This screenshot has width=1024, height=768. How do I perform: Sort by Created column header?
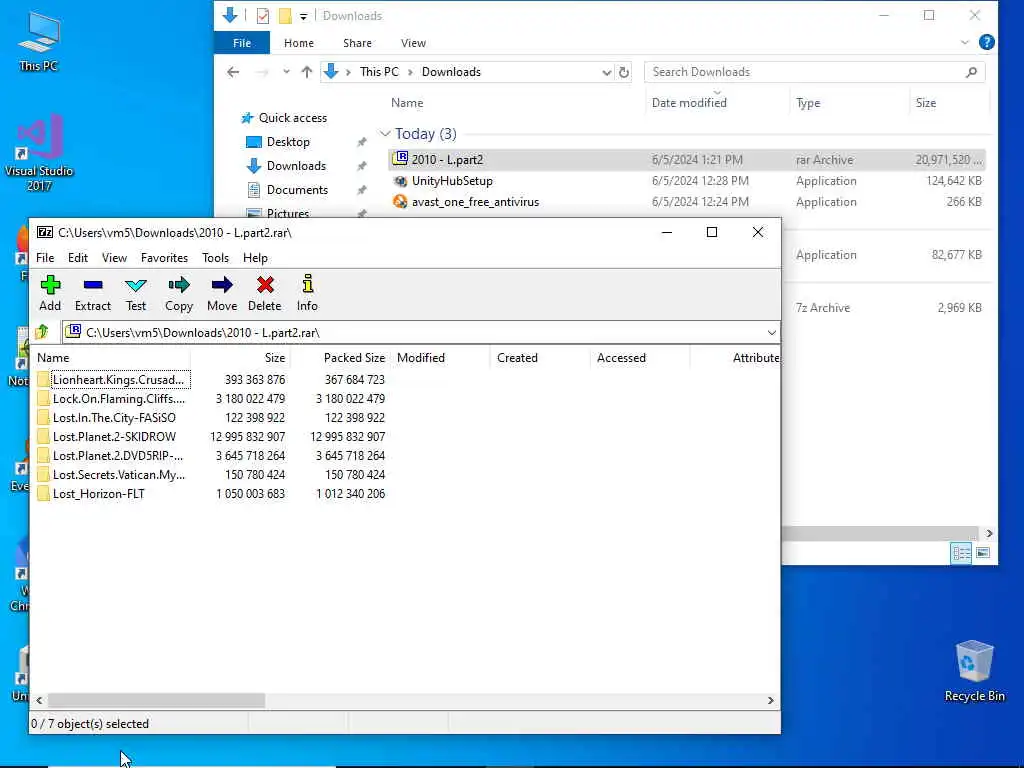pyautogui.click(x=540, y=358)
